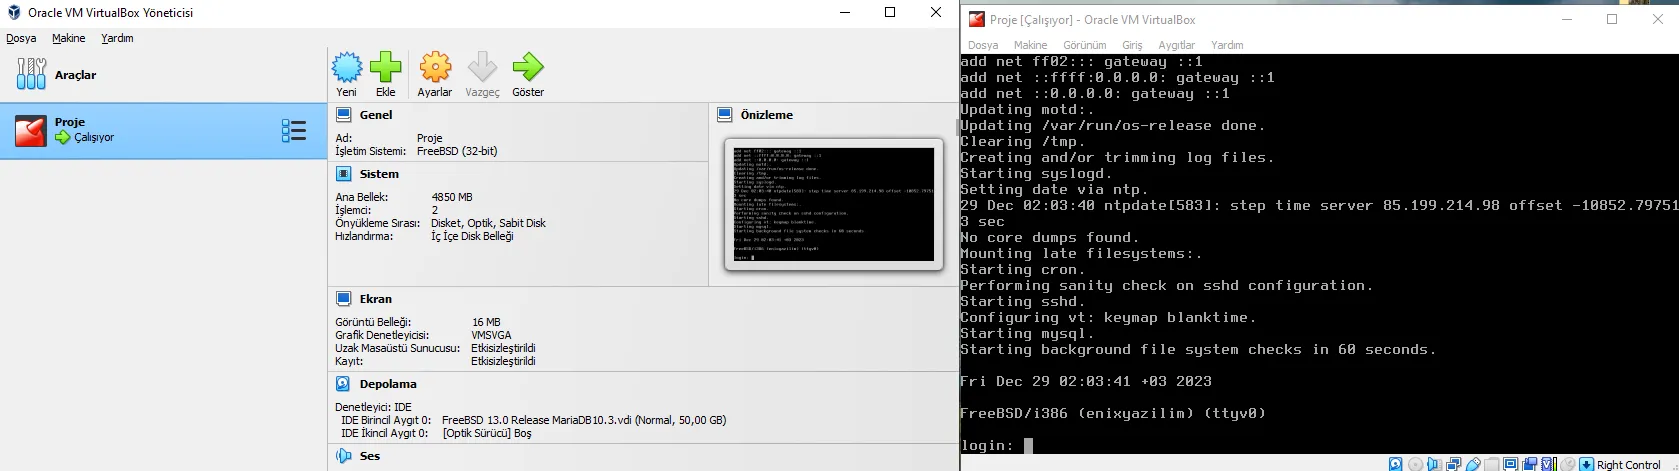Click '4850 MB' Ana Bellek value
Image resolution: width=1679 pixels, height=471 pixels.
[452, 197]
